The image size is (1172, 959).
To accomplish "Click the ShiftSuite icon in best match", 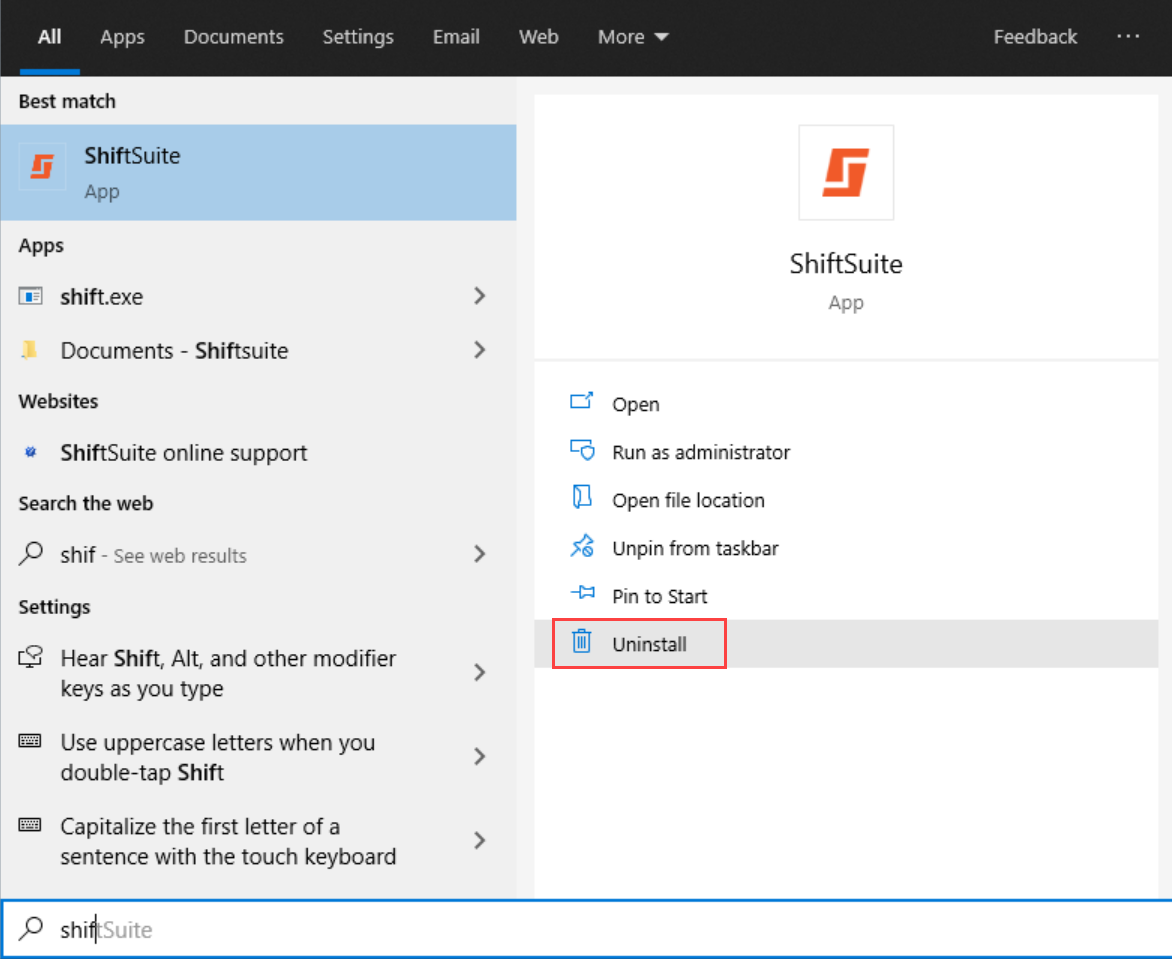I will (42, 166).
